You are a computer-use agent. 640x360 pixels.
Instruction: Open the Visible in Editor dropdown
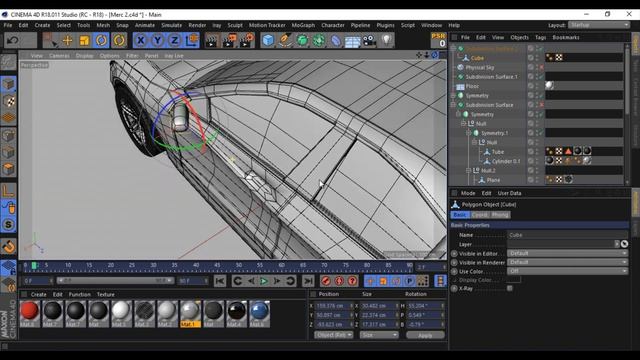point(567,253)
